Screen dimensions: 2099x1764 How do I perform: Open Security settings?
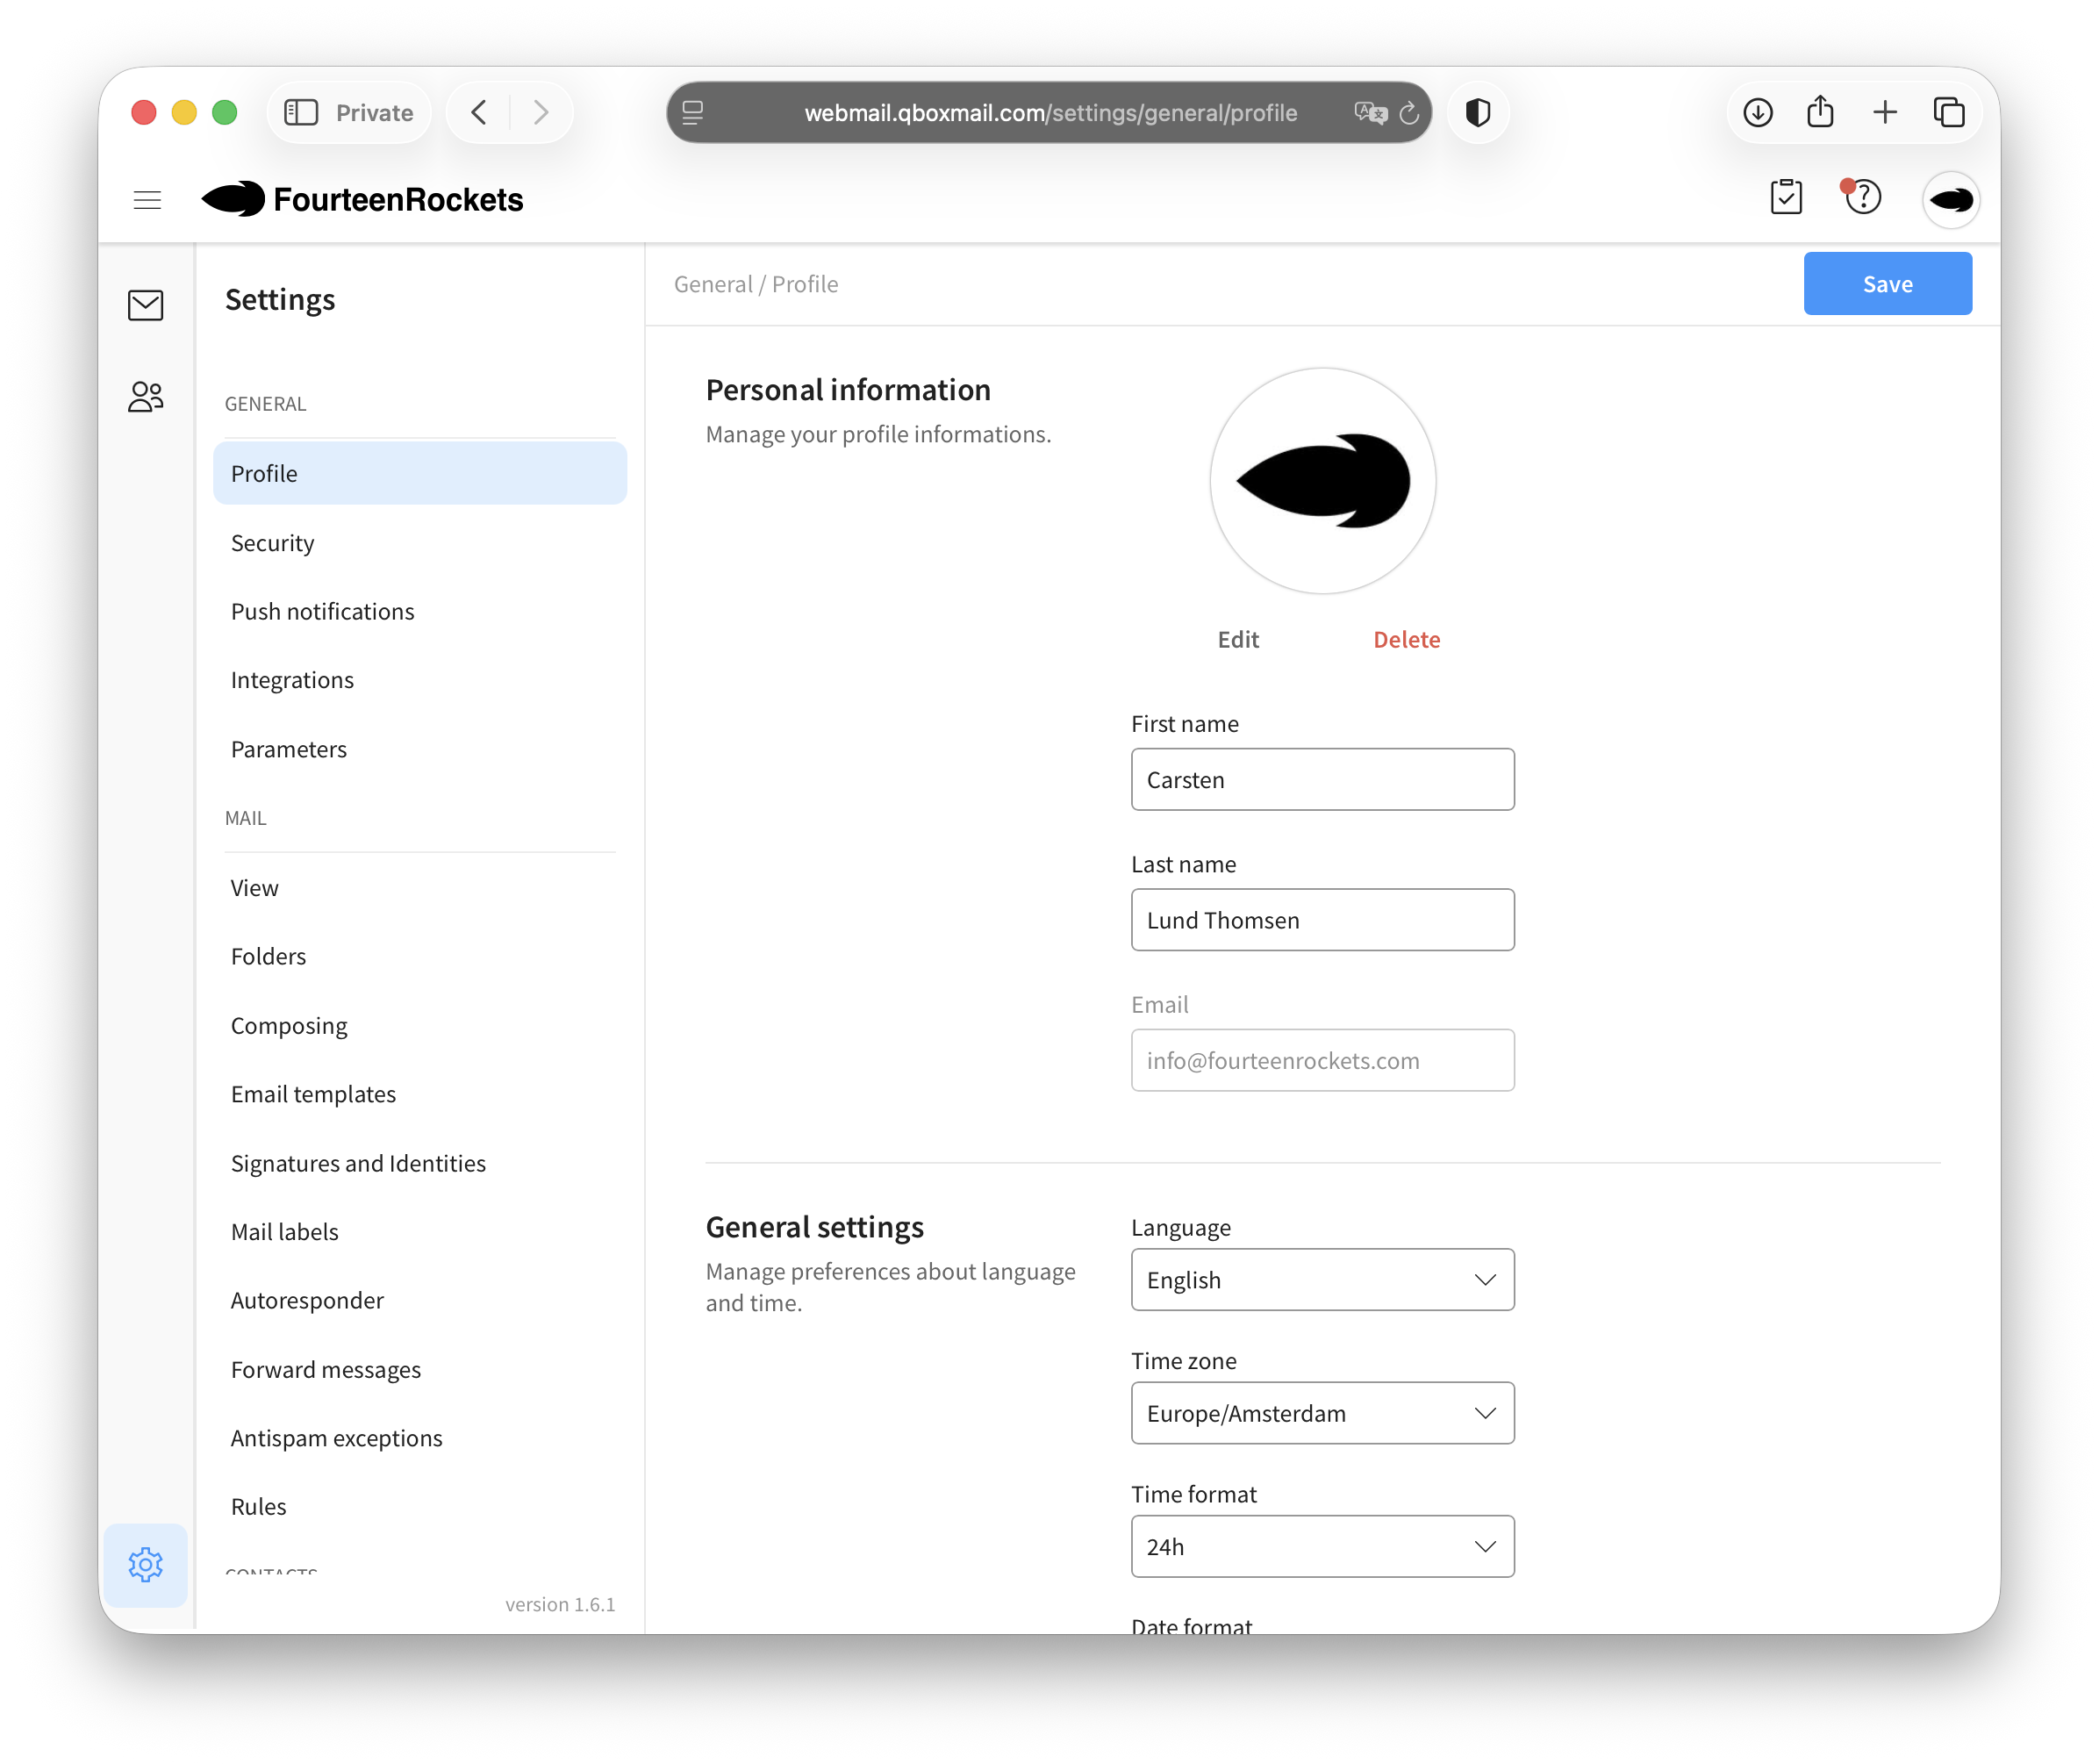pyautogui.click(x=420, y=542)
